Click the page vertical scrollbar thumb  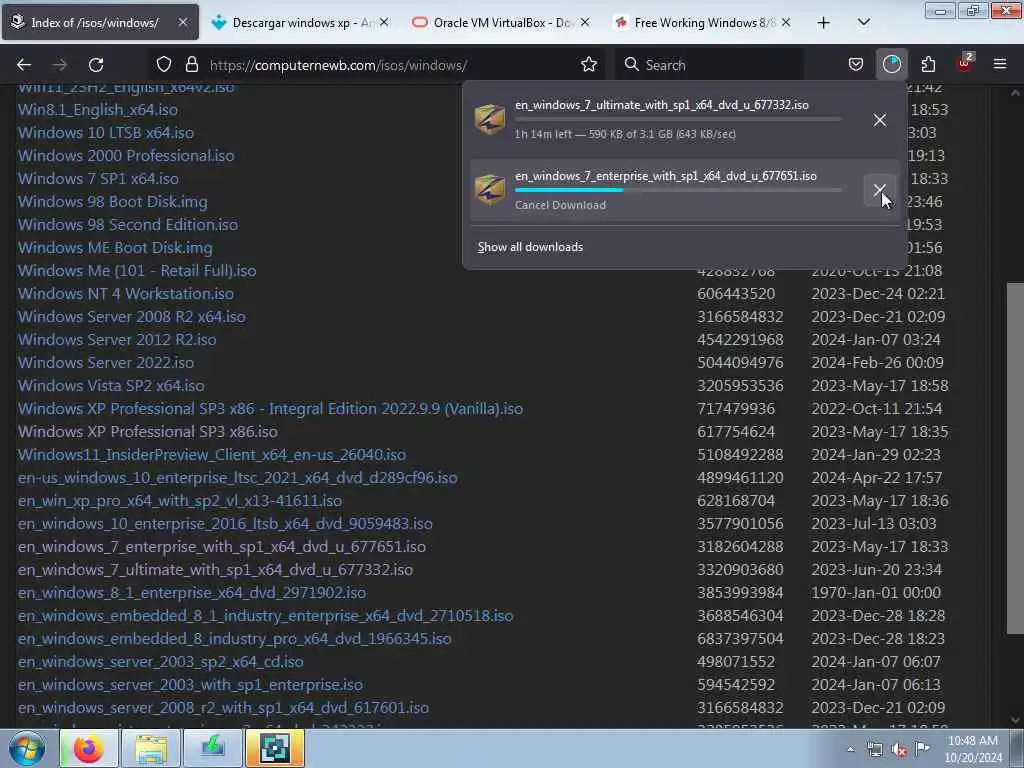coord(1015,458)
